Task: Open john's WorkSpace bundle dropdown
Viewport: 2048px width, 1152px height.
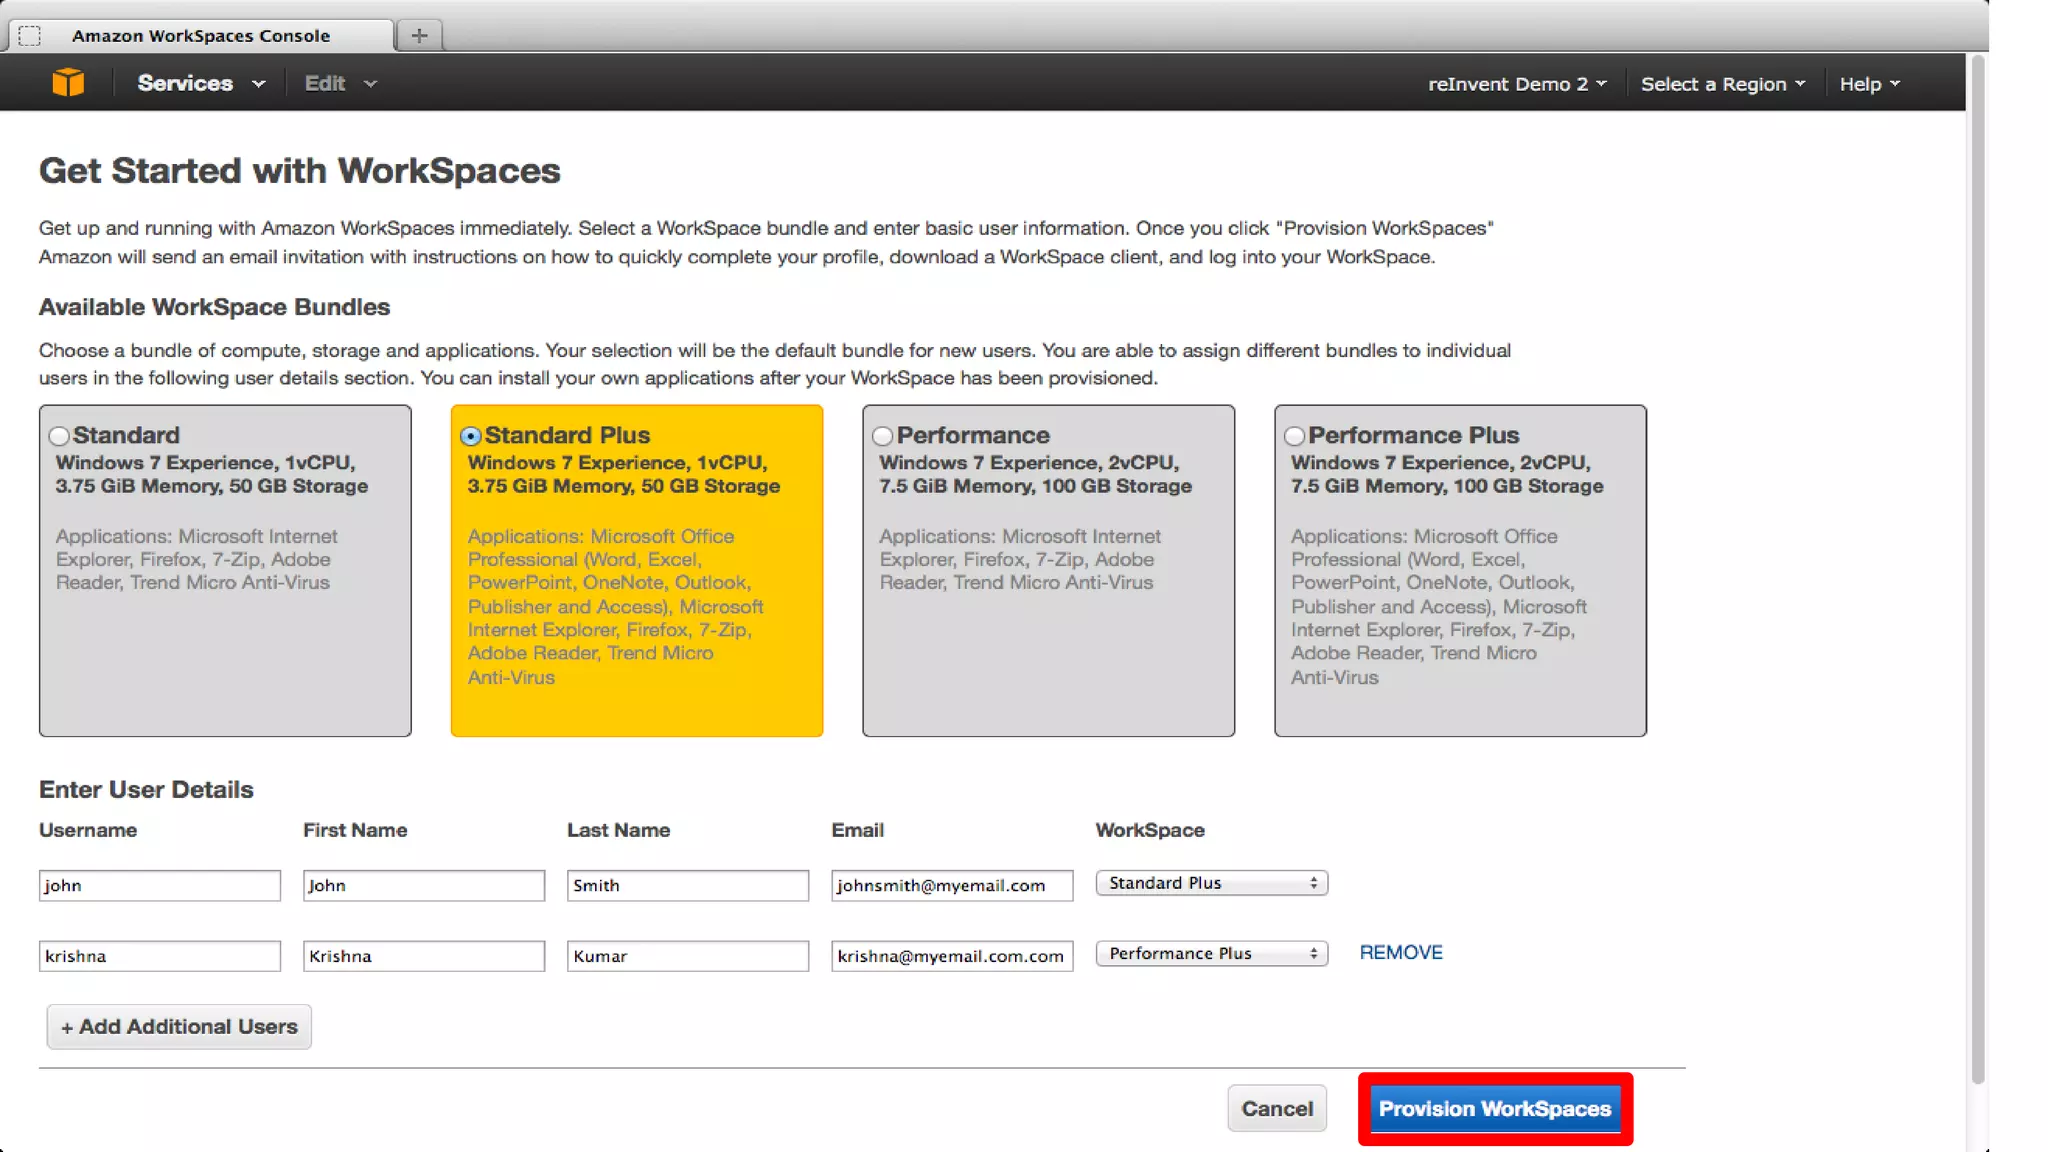Action: click(x=1211, y=883)
